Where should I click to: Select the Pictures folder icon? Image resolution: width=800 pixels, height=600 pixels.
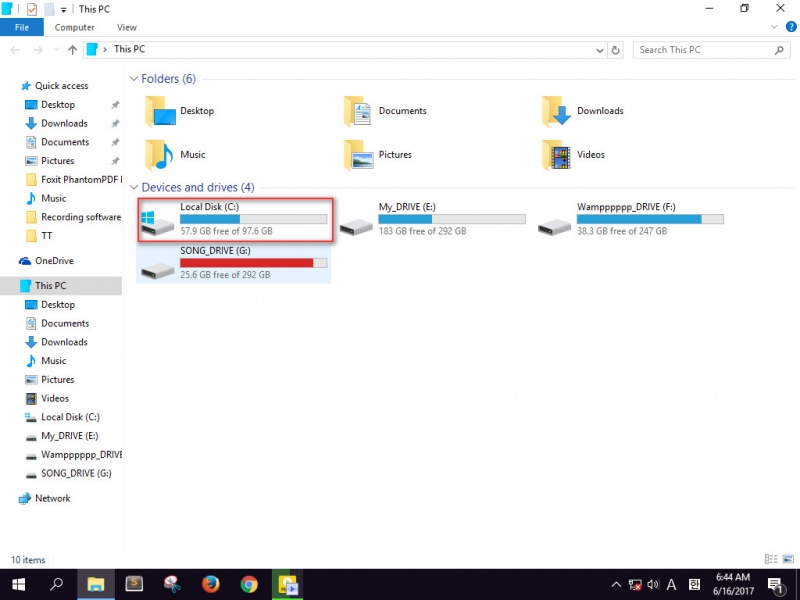(357, 155)
